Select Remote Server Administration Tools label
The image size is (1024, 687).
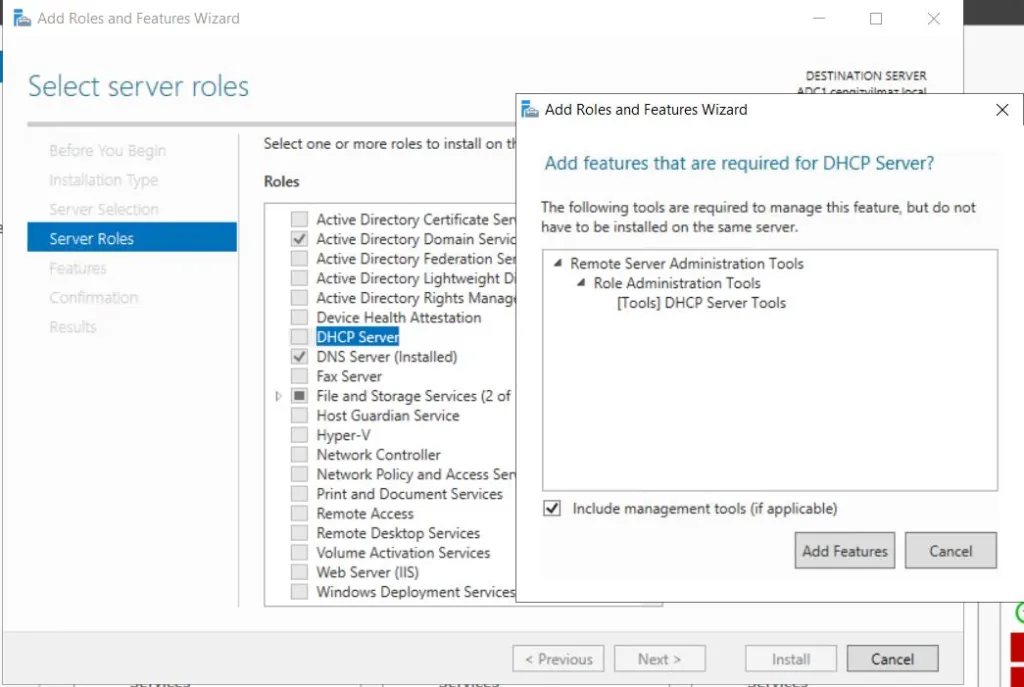tap(686, 264)
